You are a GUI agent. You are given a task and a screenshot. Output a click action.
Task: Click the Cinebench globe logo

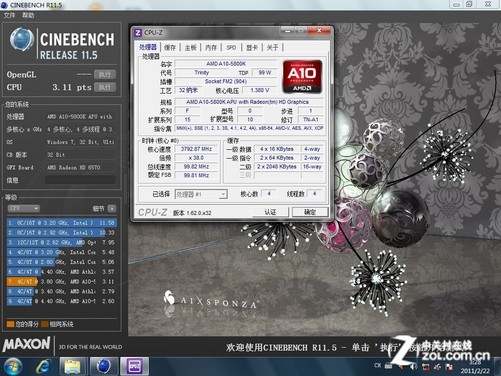click(22, 39)
